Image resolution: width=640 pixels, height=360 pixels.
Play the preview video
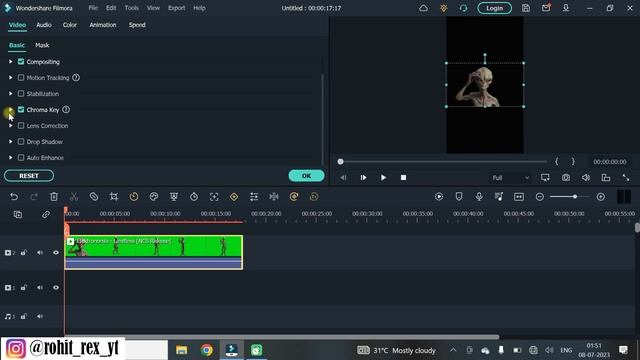point(383,178)
